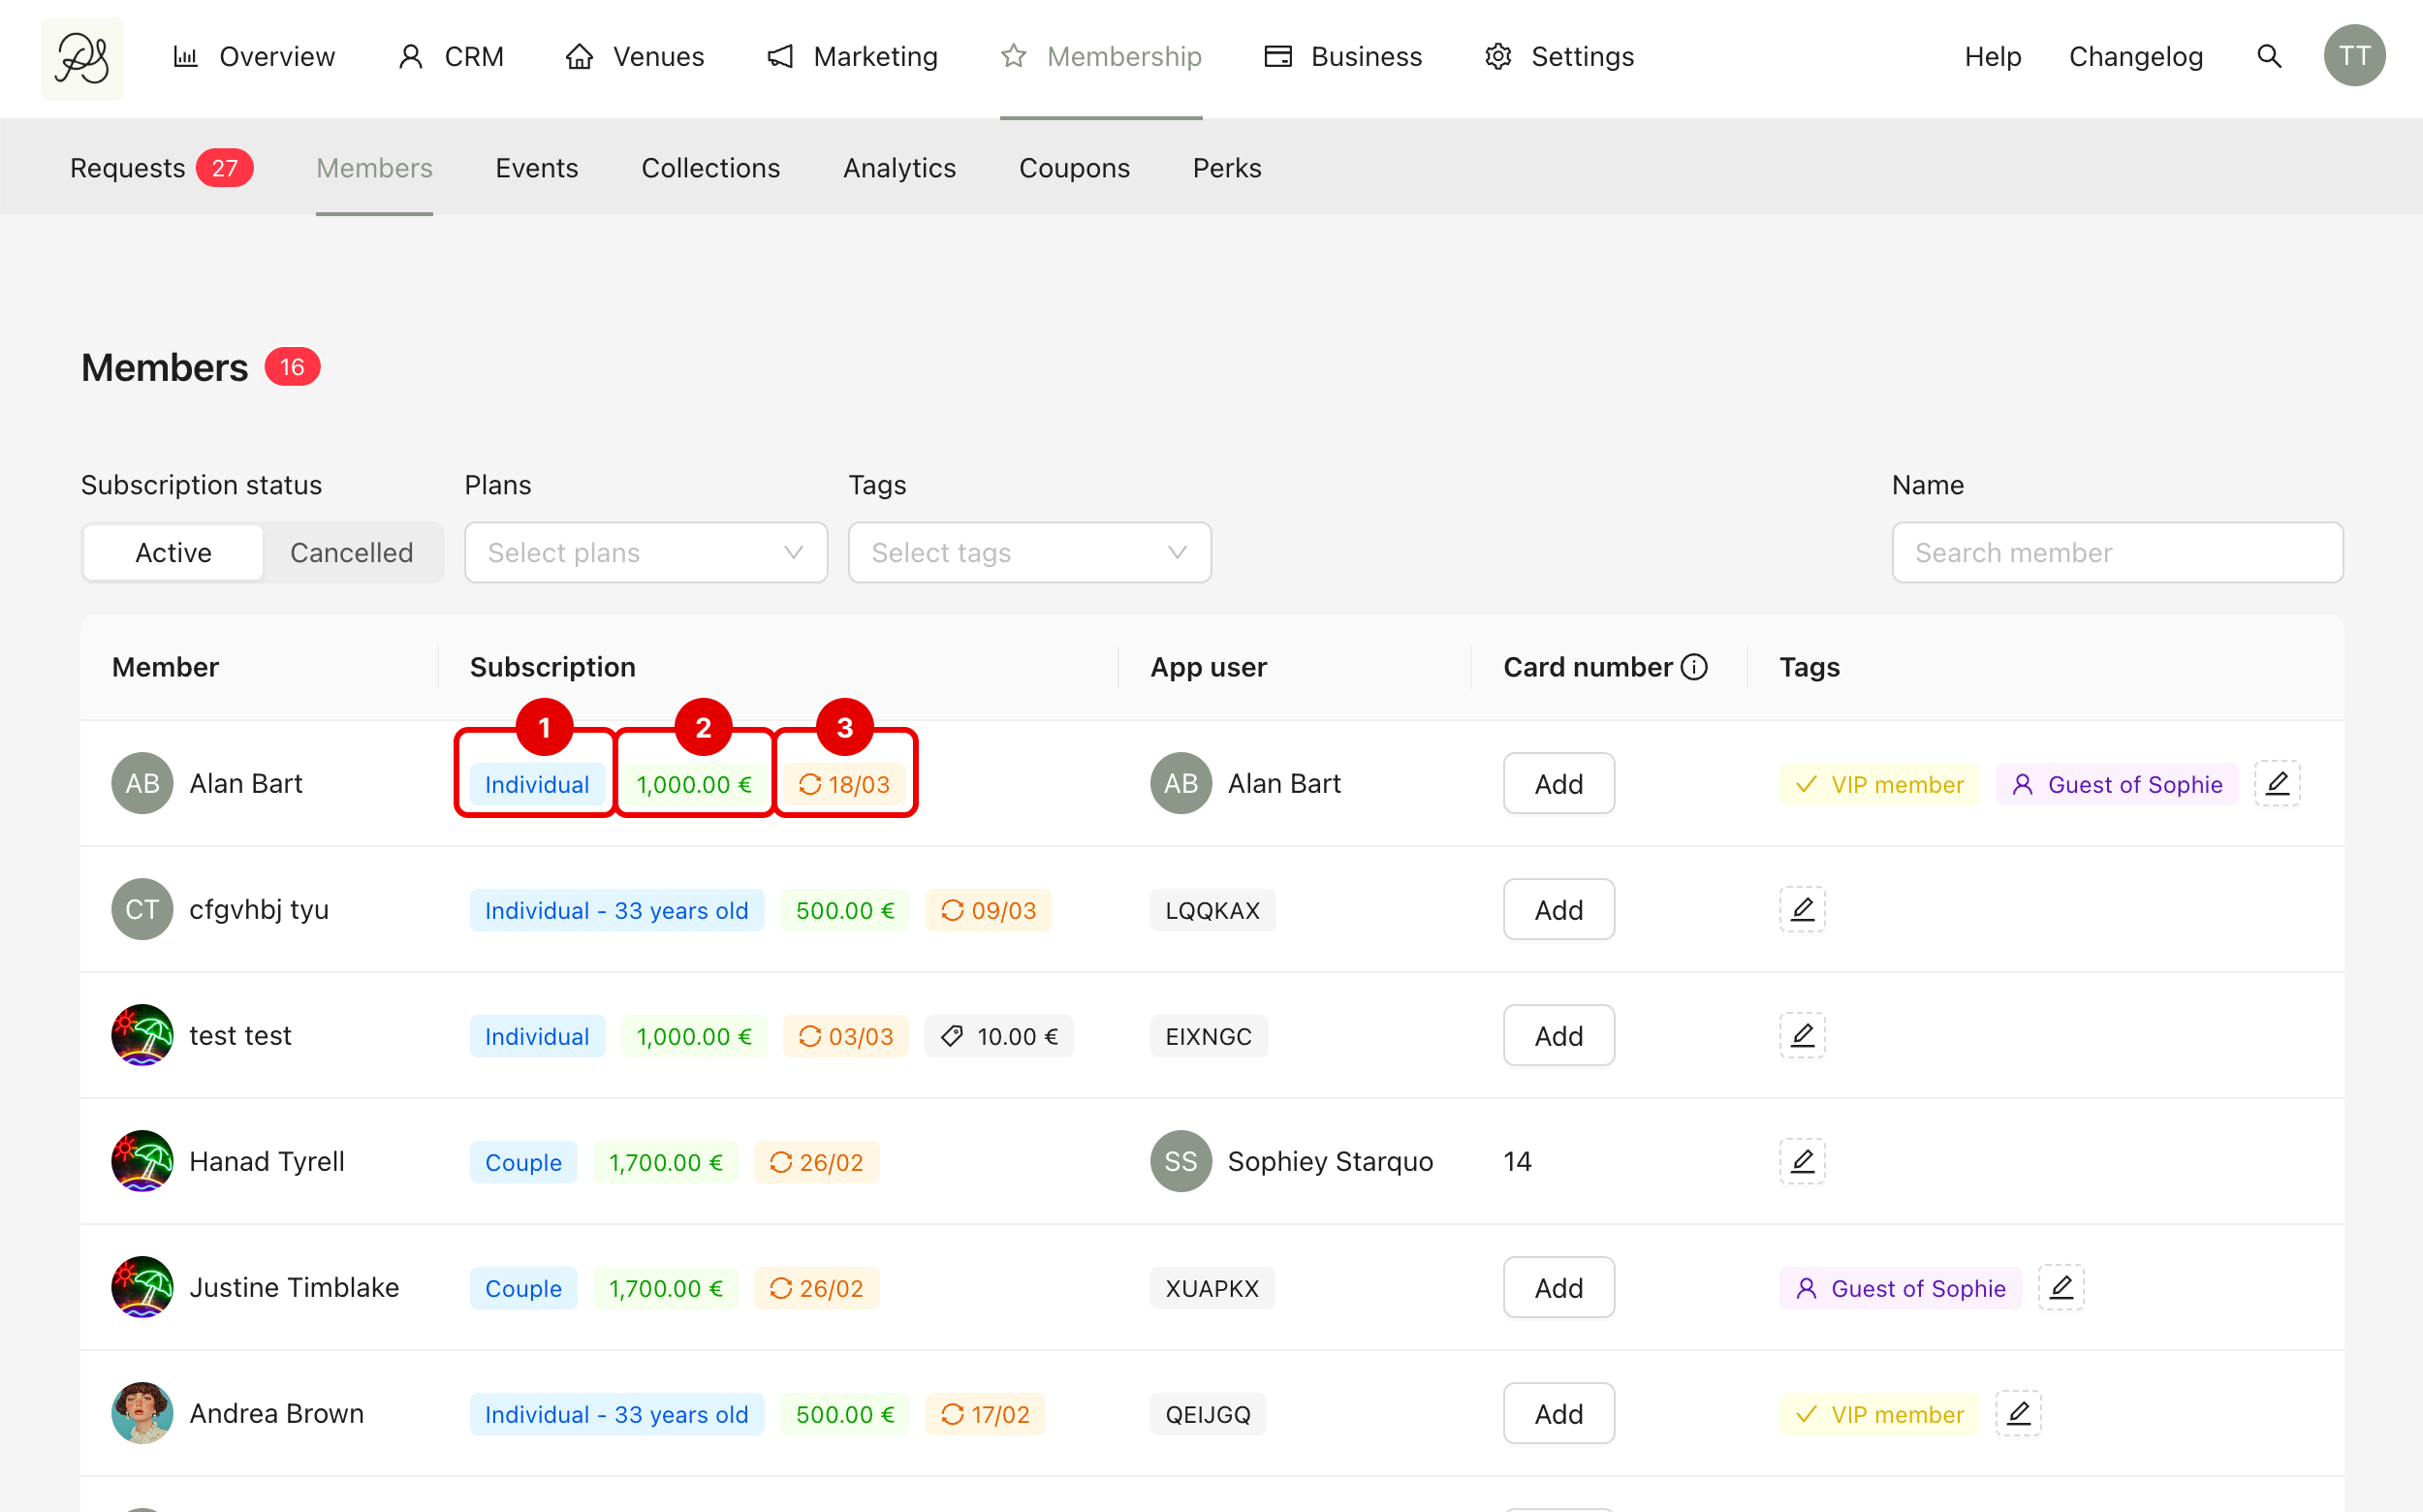This screenshot has width=2423, height=1512.
Task: Click Andrea Brown's tag edit pencil icon
Action: (x=2018, y=1413)
